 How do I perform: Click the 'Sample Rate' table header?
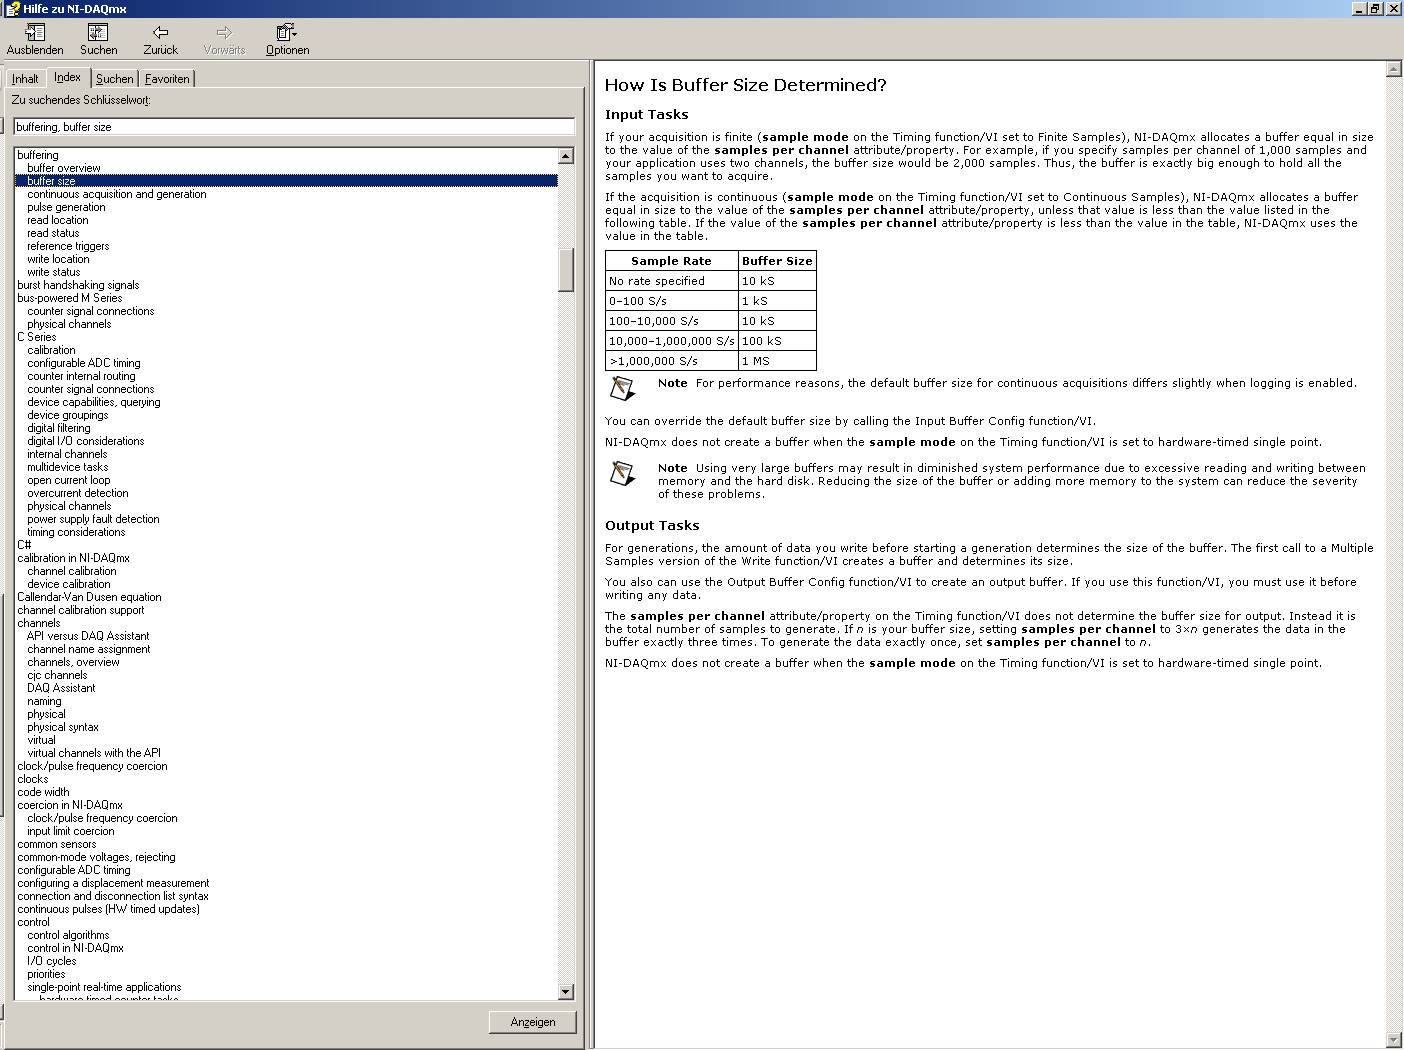(671, 261)
